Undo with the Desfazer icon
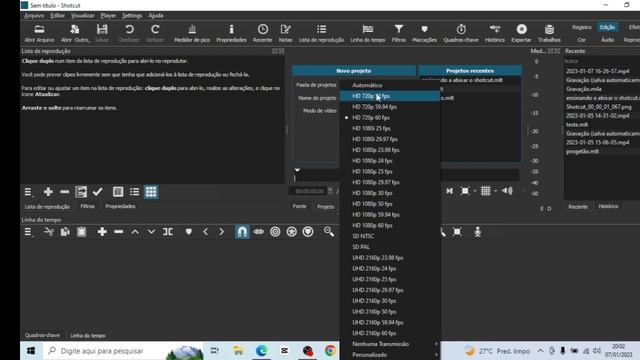 click(129, 33)
